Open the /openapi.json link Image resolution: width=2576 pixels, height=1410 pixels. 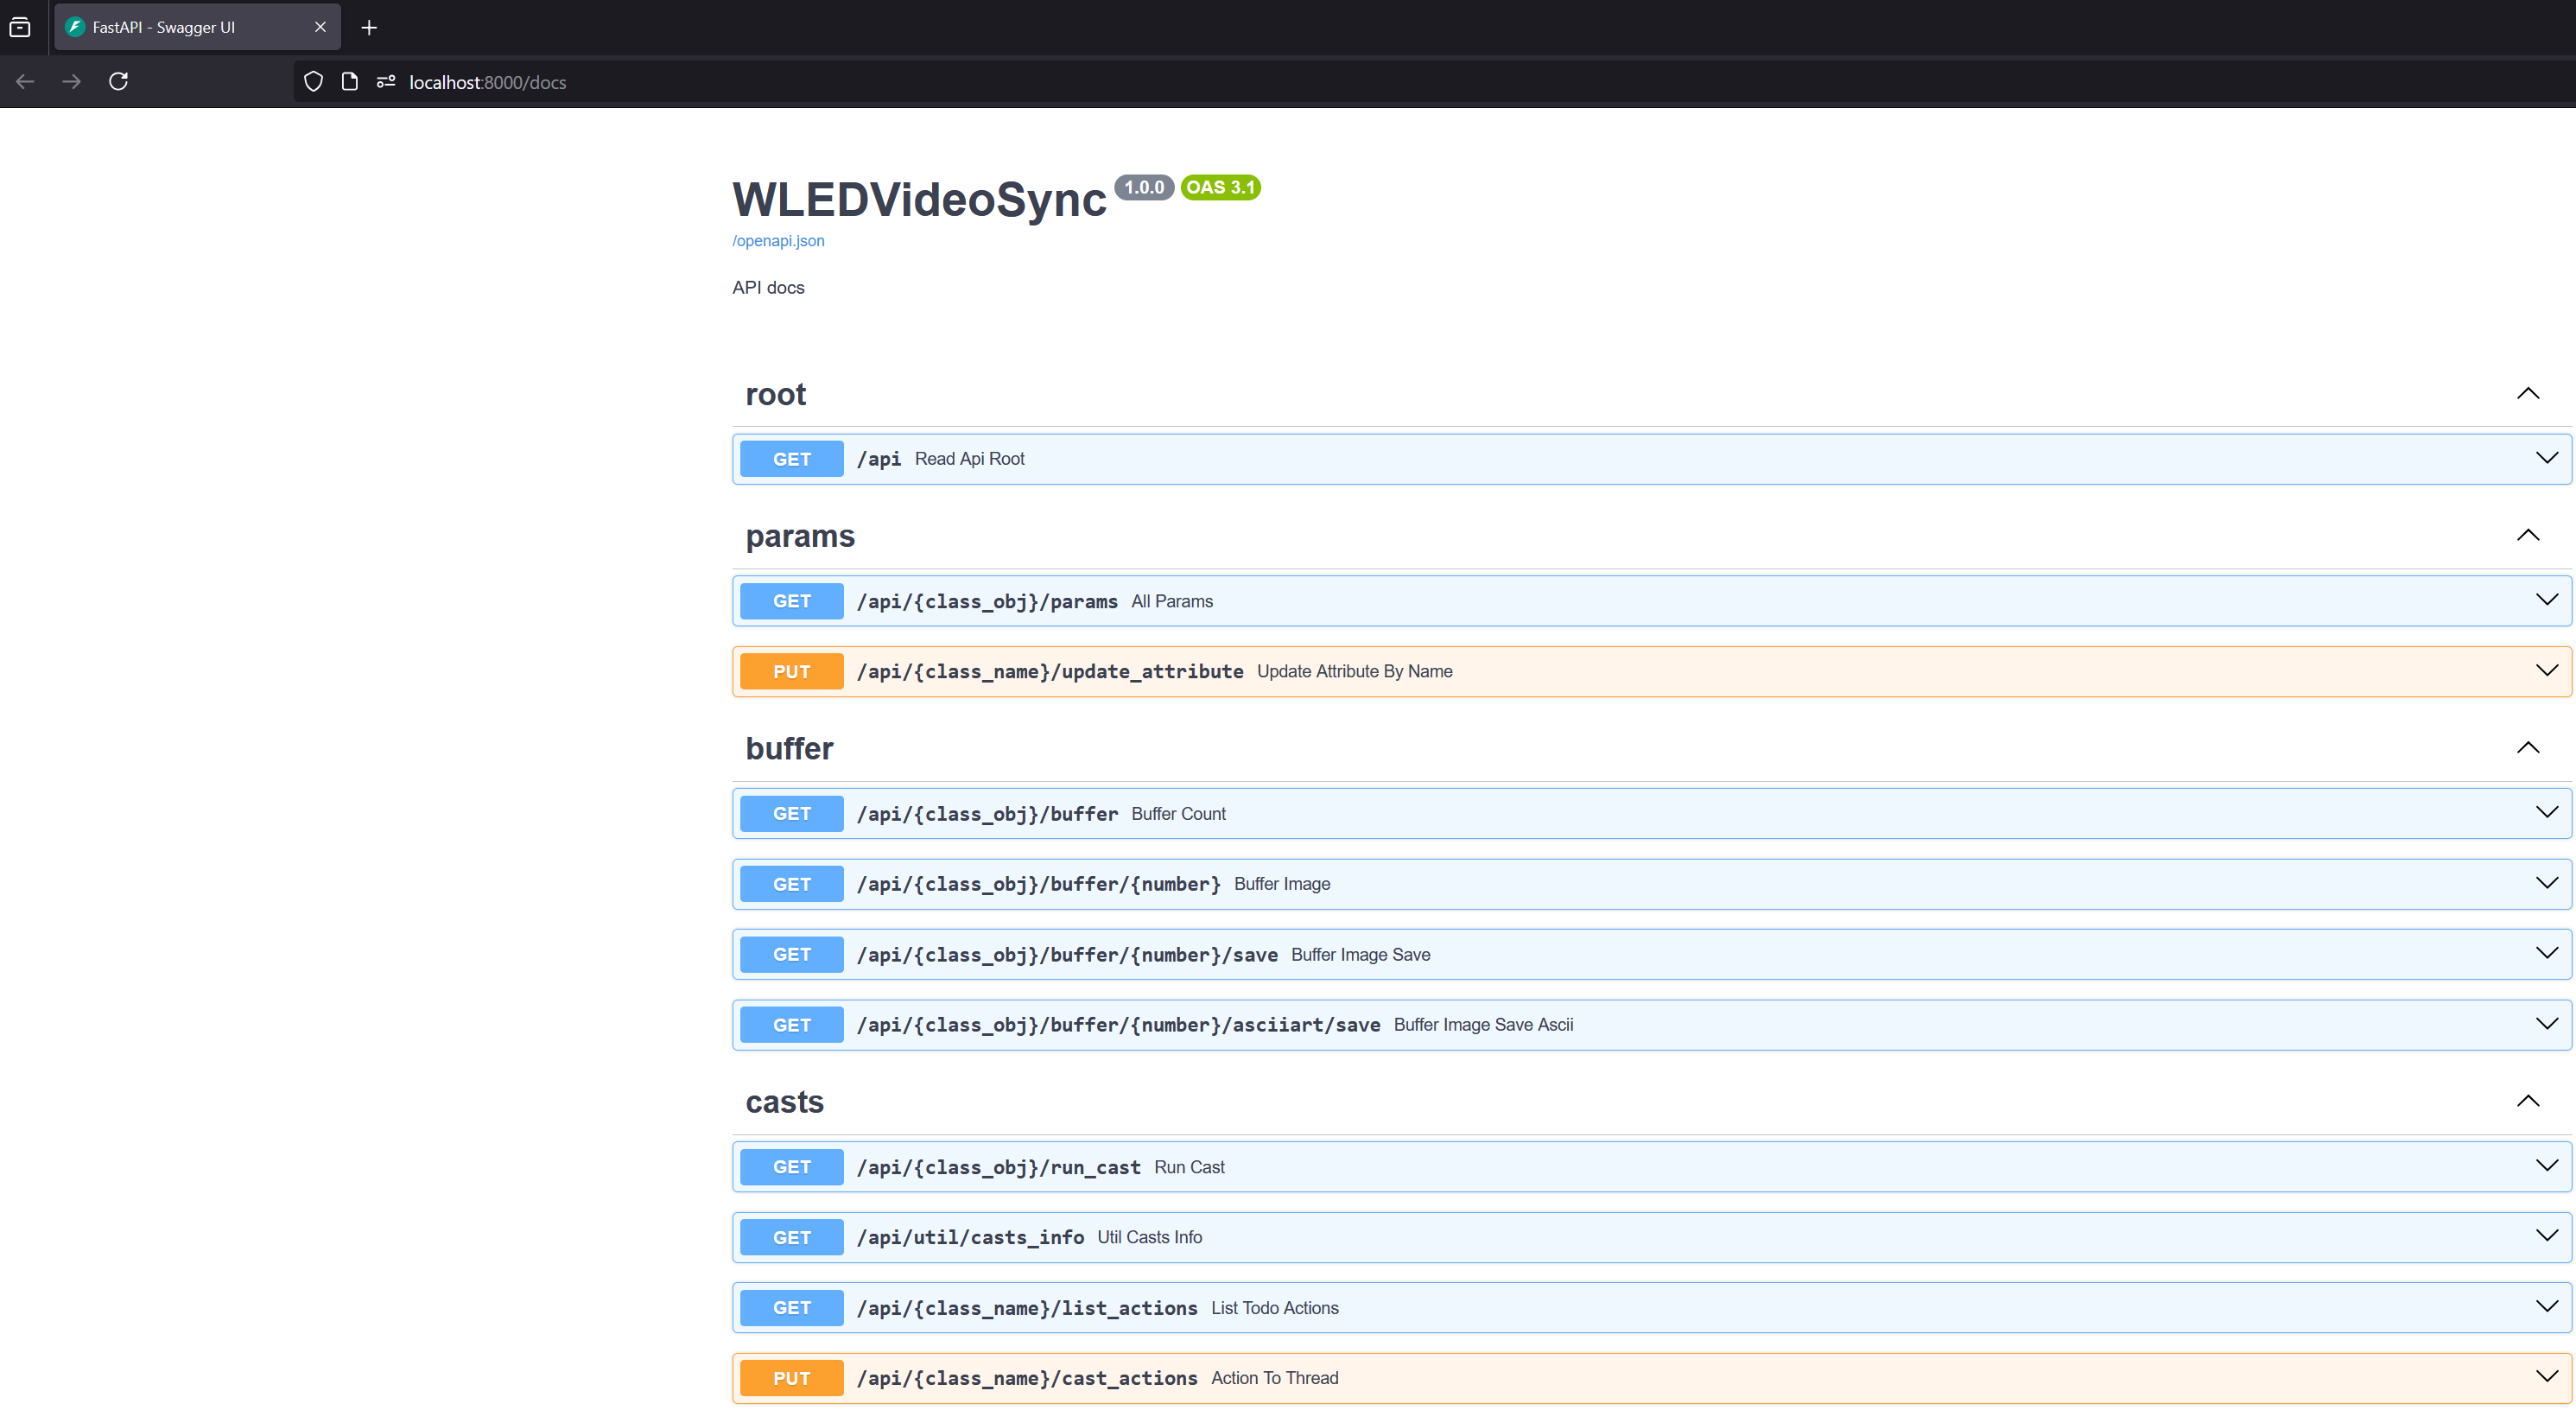click(x=778, y=241)
